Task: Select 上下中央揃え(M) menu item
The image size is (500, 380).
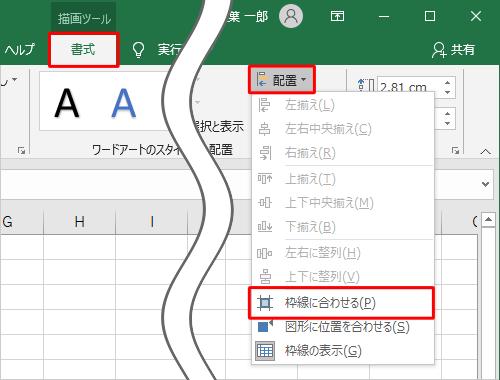Action: [343, 203]
